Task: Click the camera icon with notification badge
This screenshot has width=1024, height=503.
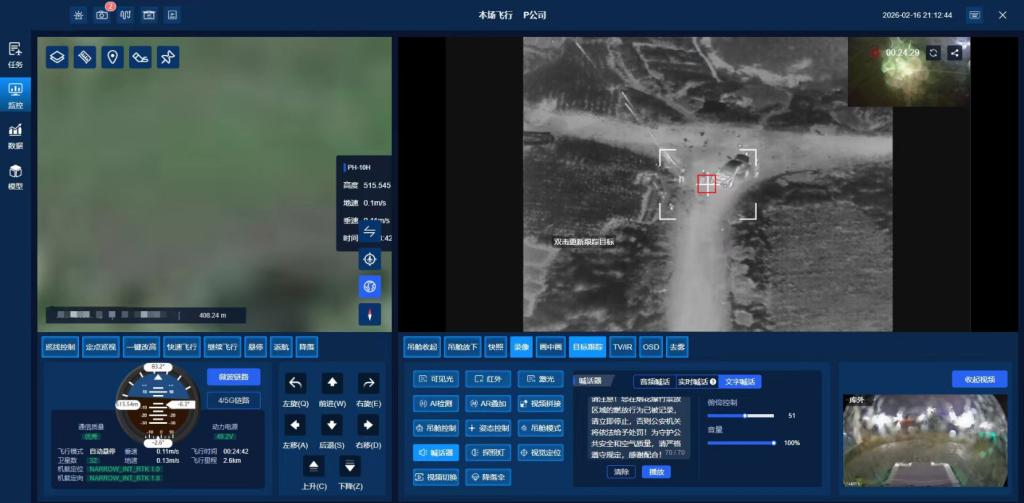Action: coord(102,15)
